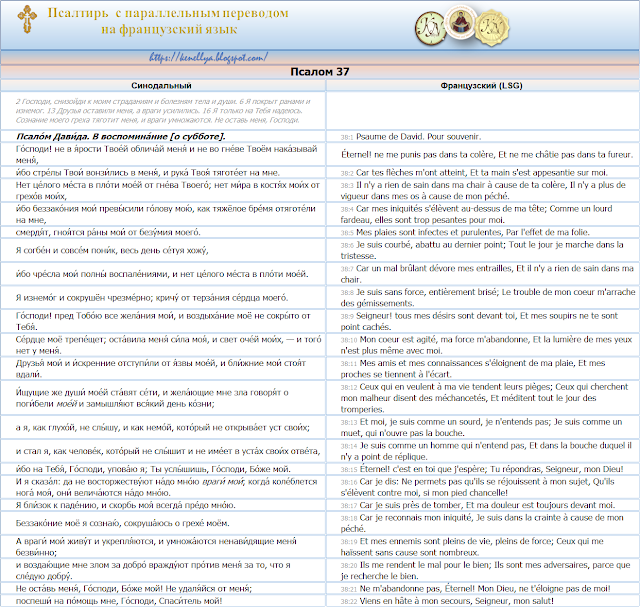
Task: Click verse А враги мои живут
Action: [156, 546]
